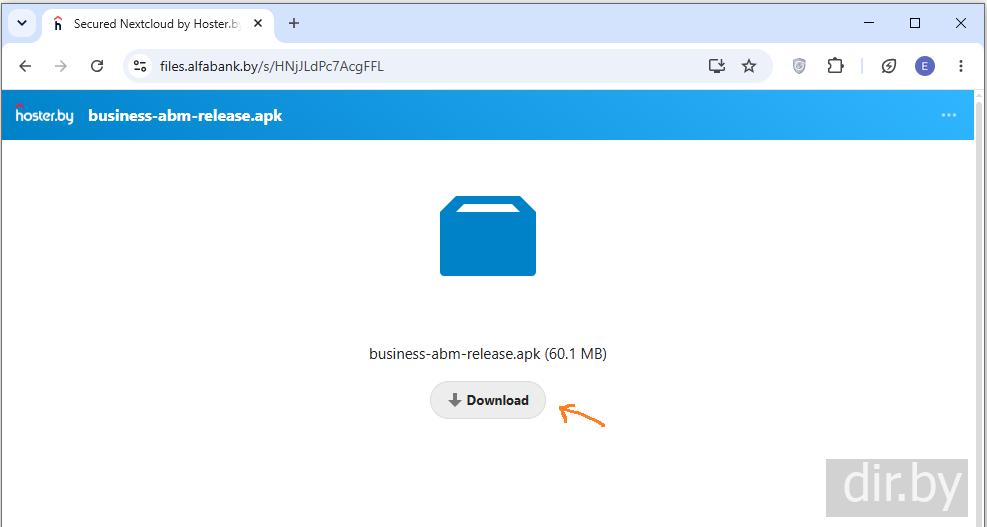The height and width of the screenshot is (527, 987).
Task: Select the Secured Nextcloud by Hoster.by tab
Action: tap(157, 24)
